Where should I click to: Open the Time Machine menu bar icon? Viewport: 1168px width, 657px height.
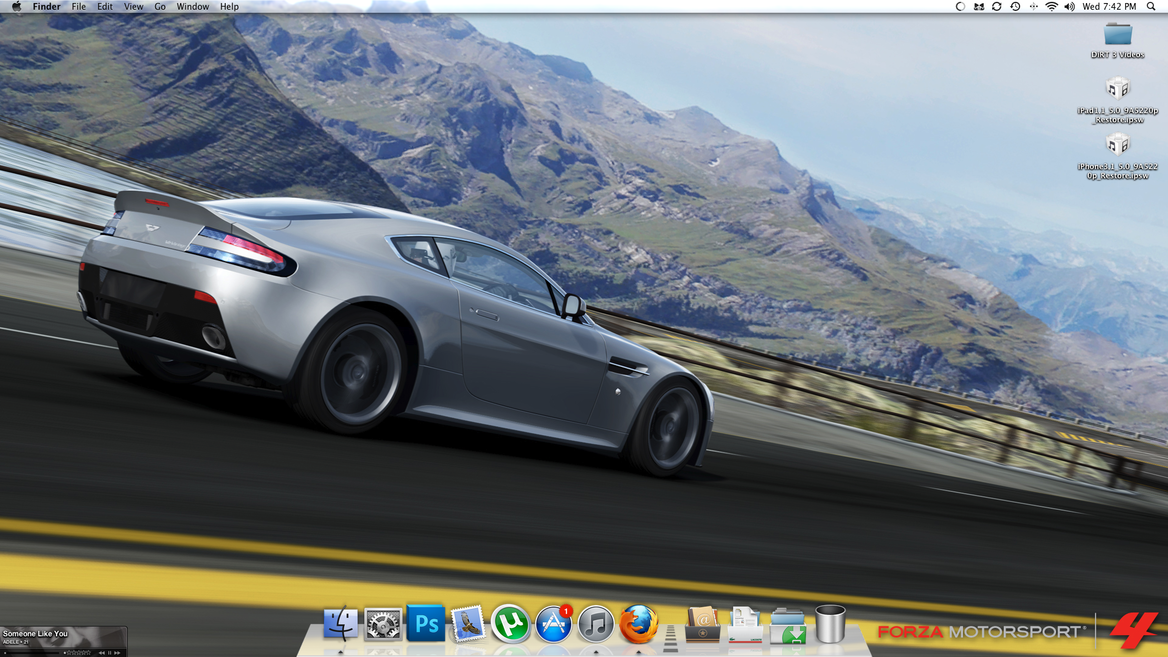(1015, 7)
